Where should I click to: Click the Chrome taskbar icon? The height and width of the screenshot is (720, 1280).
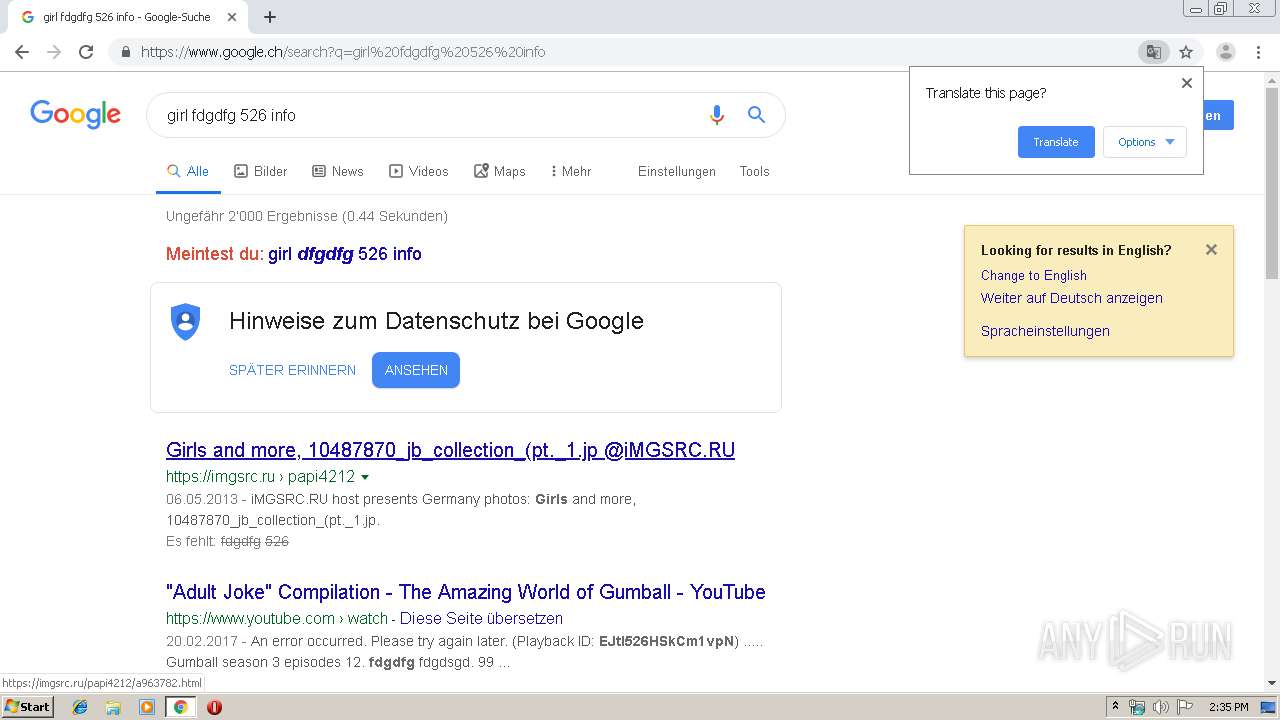(180, 707)
